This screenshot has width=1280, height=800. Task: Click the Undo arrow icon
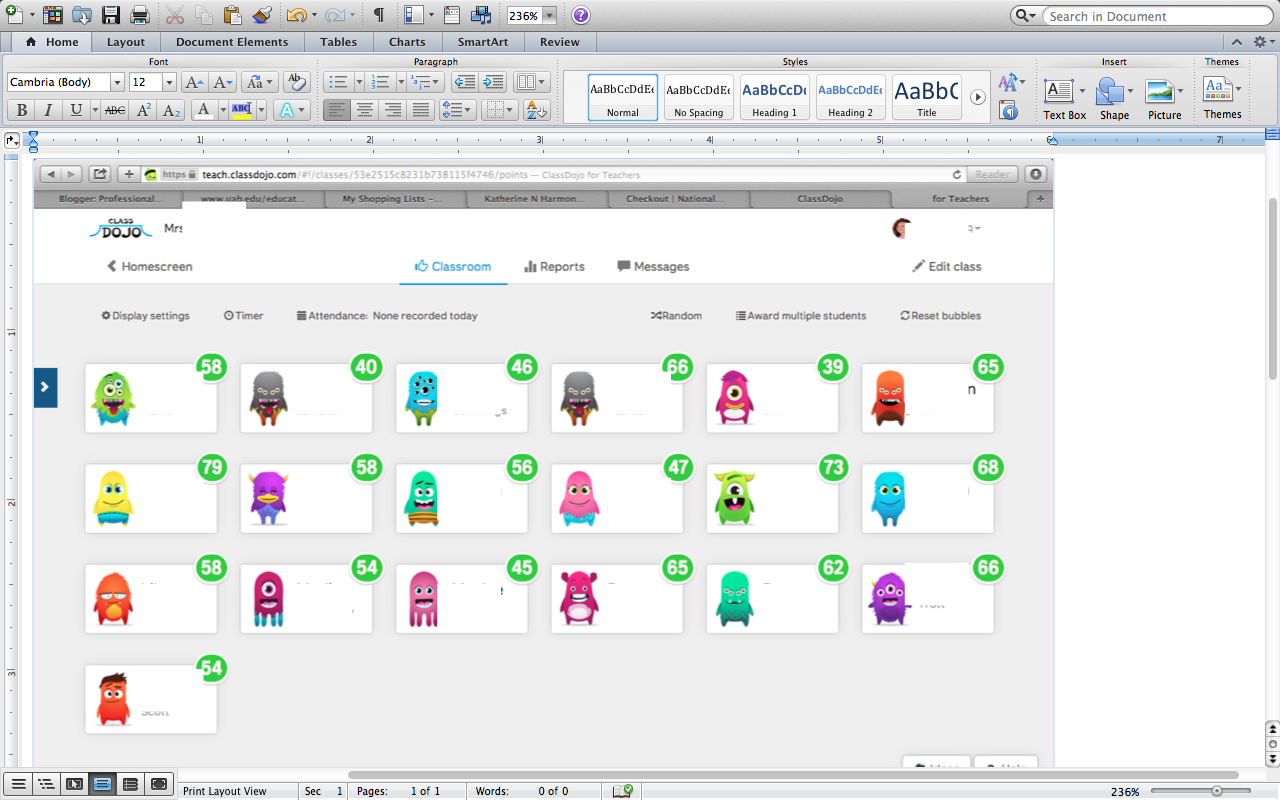click(296, 16)
